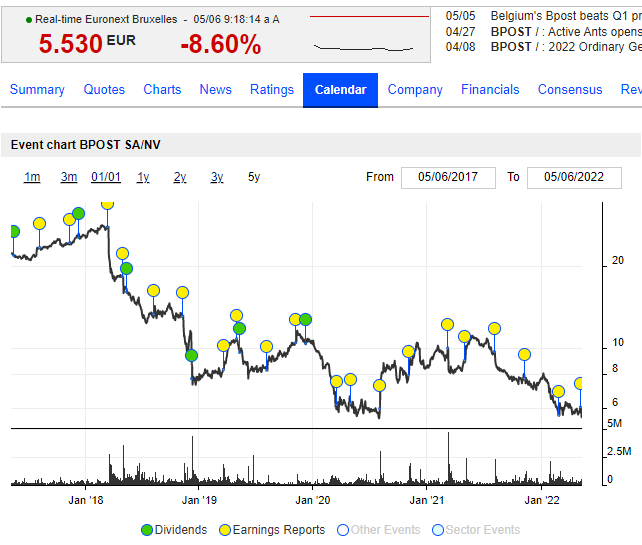This screenshot has height=545, width=642.
Task: Set chart range to 1m
Action: (32, 177)
